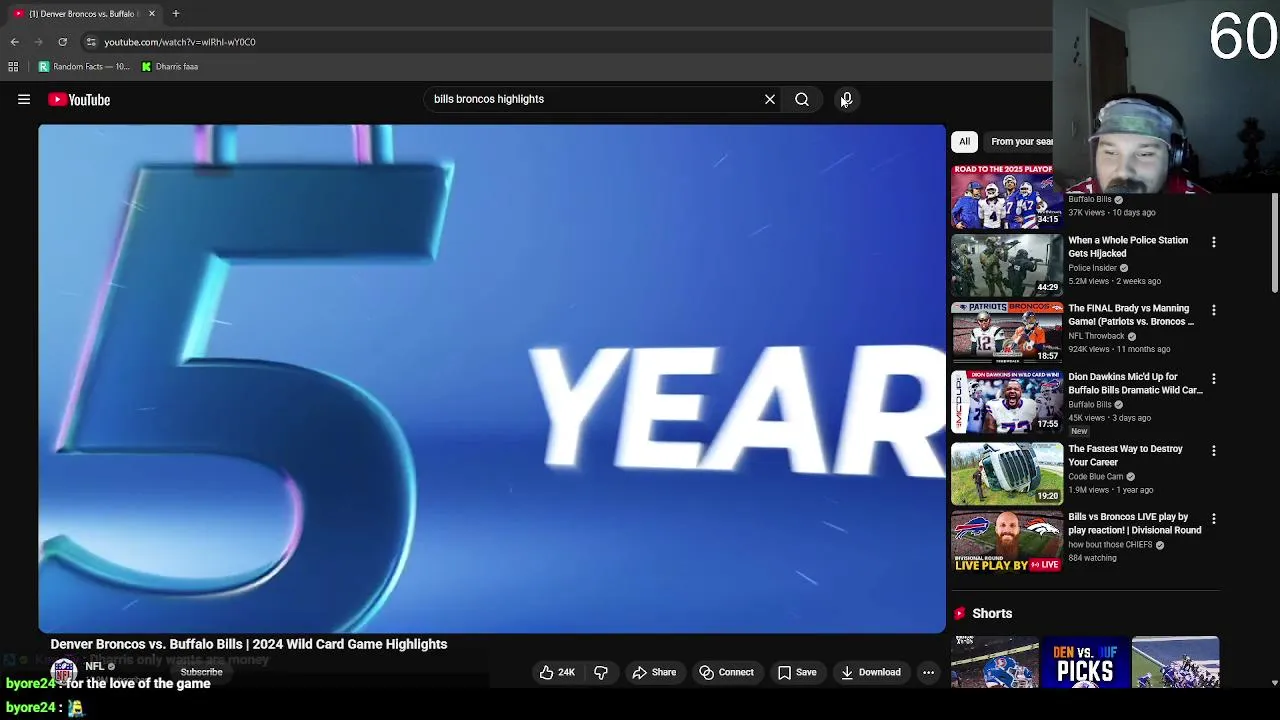The height and width of the screenshot is (720, 1280).
Task: Click the Shorts section heading
Action: pos(992,613)
